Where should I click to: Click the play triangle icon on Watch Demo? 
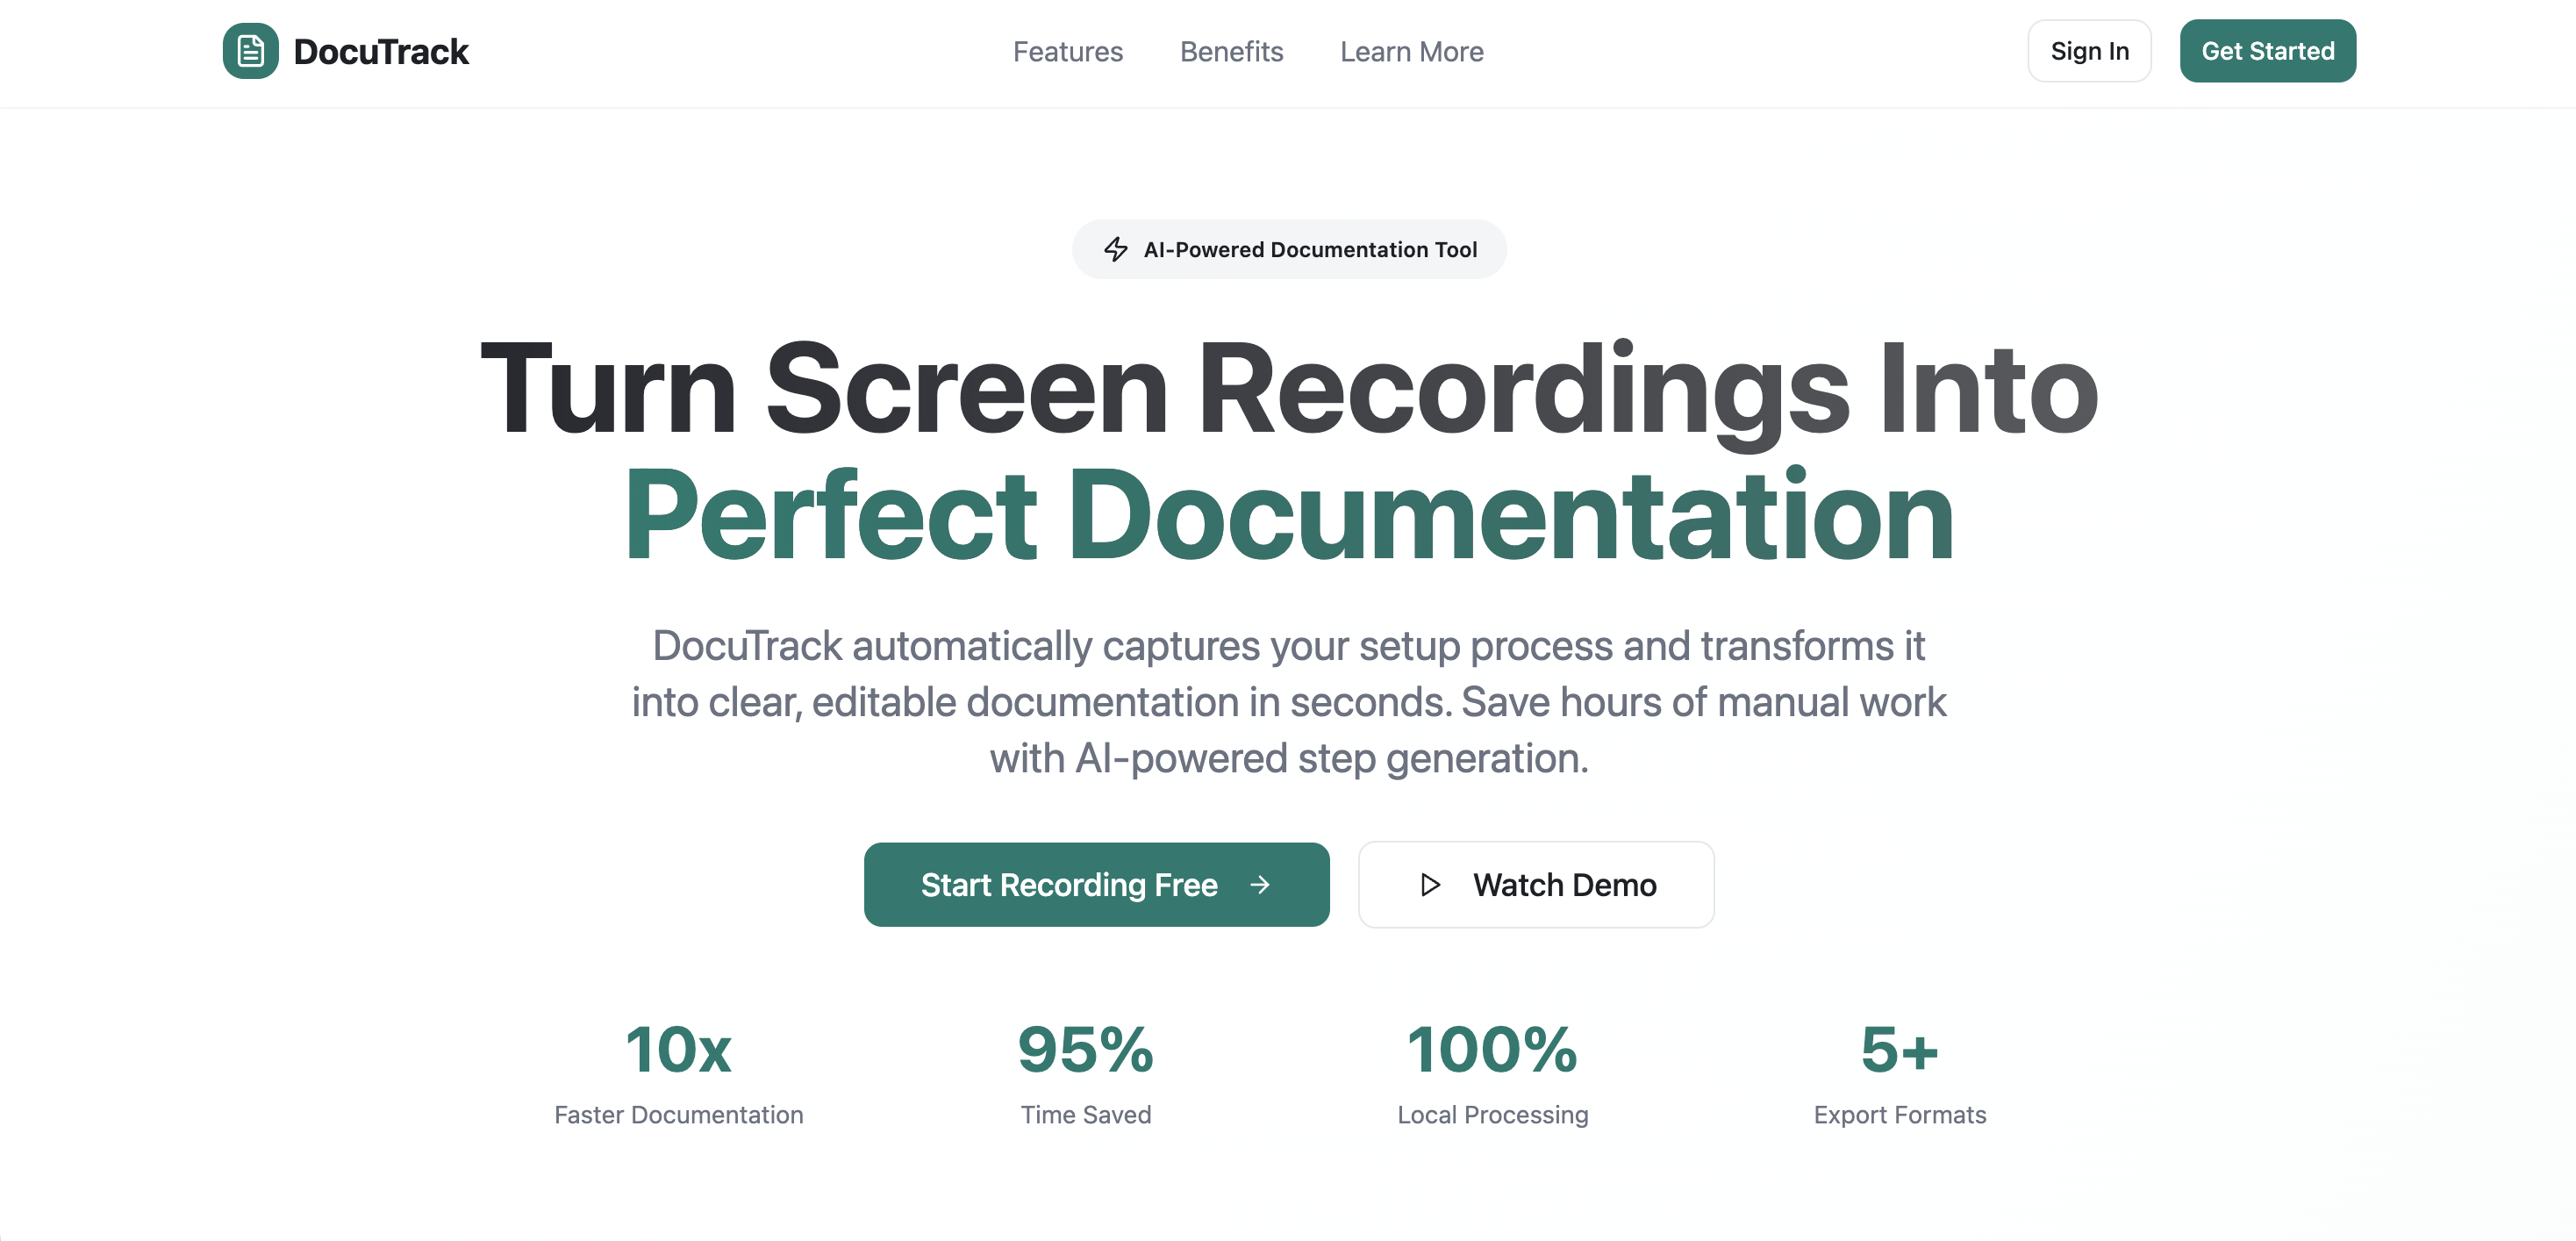point(1430,884)
